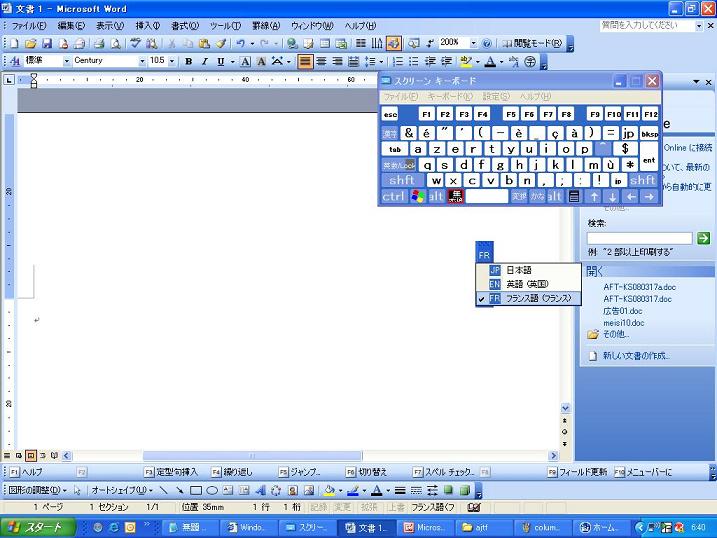The height and width of the screenshot is (538, 717).
Task: Open meisi10.doc from task pane
Action: (x=624, y=323)
